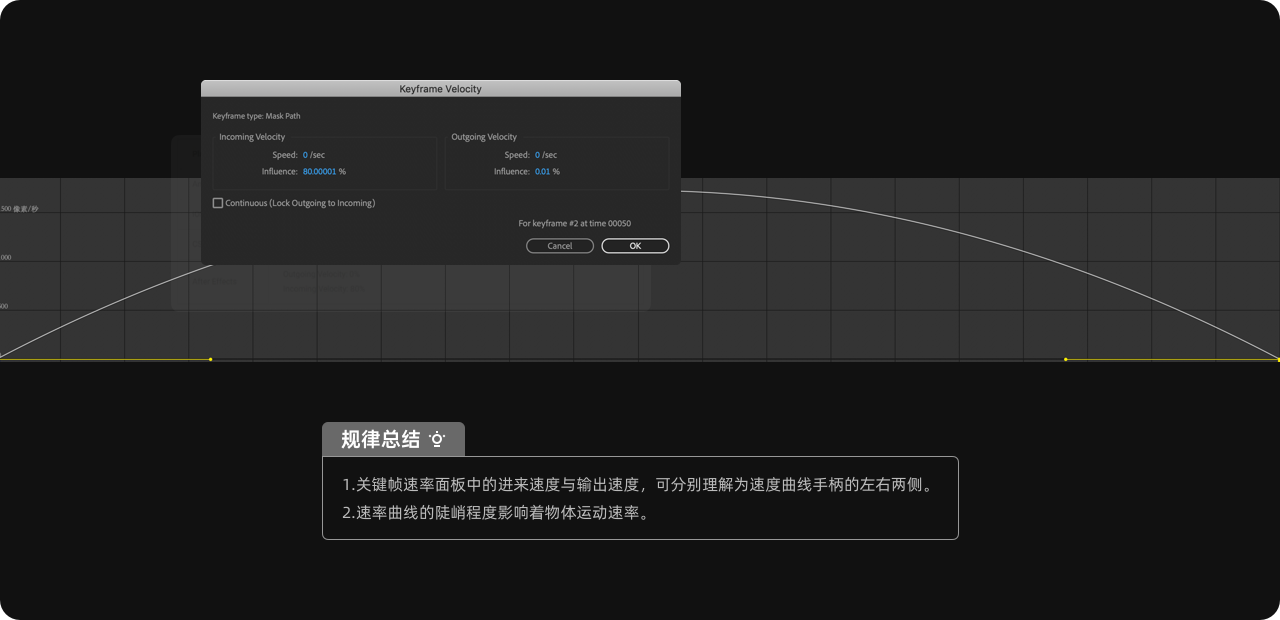Click 'For keyframe #2 at time 00050' text

(575, 224)
